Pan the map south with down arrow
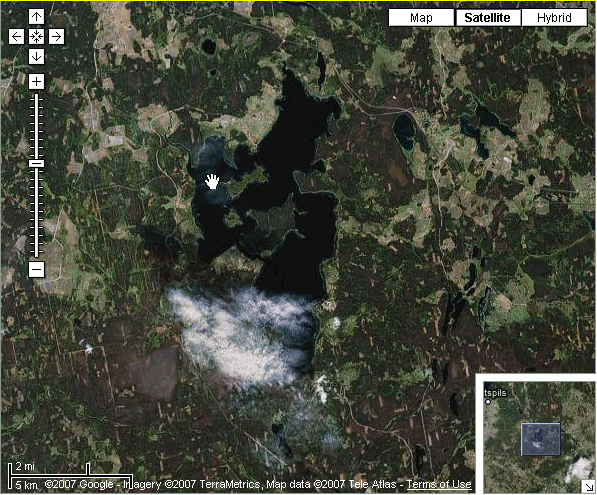This screenshot has width=597, height=495. point(36,56)
